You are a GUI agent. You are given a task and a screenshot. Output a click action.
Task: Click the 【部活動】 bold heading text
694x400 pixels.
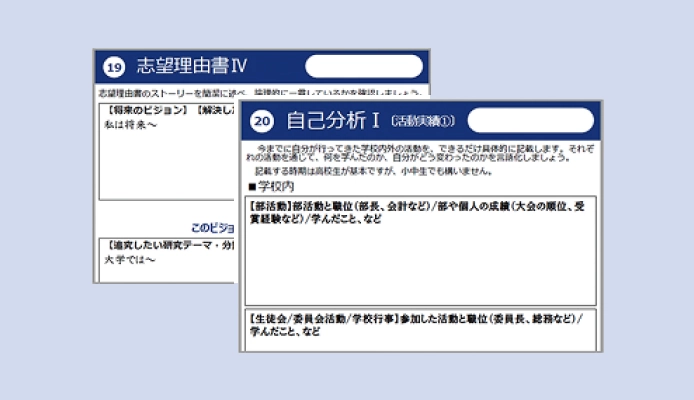(x=269, y=207)
